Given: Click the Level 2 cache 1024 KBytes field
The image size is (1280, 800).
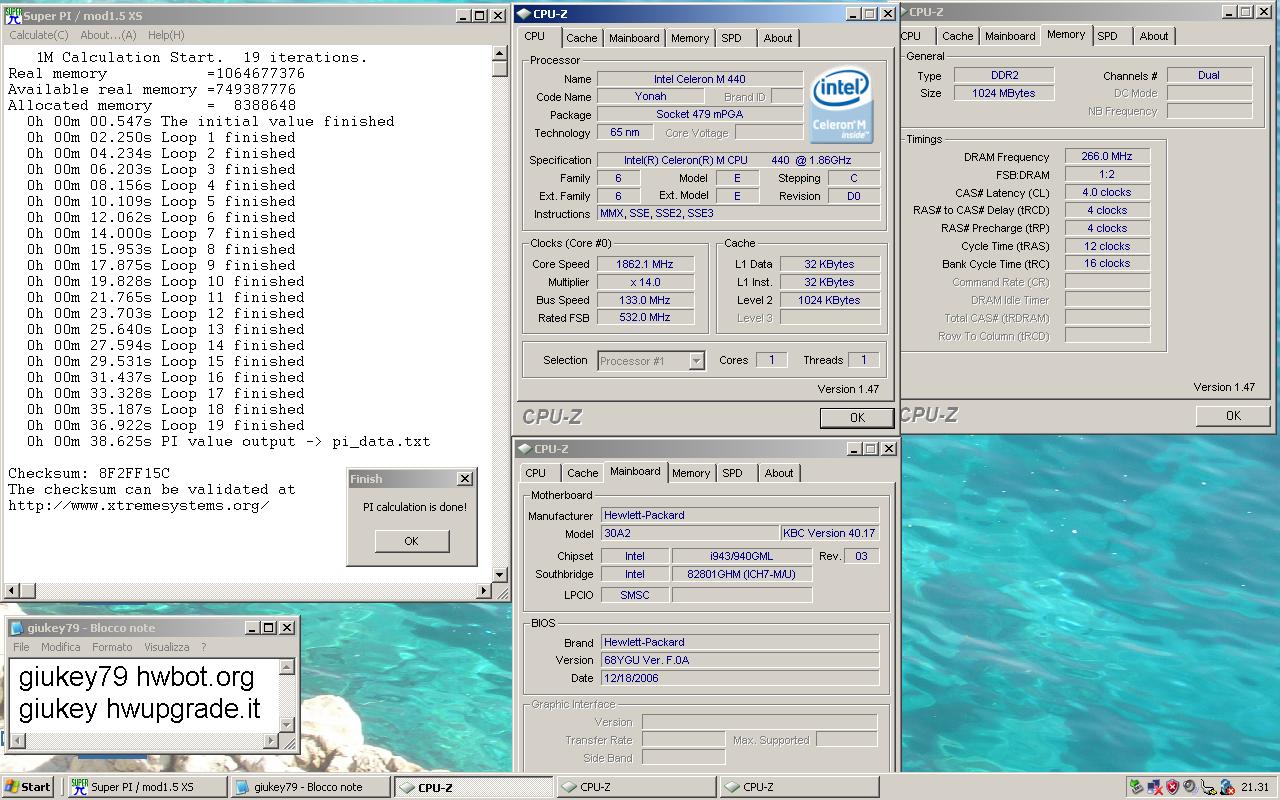Looking at the screenshot, I should [x=830, y=300].
